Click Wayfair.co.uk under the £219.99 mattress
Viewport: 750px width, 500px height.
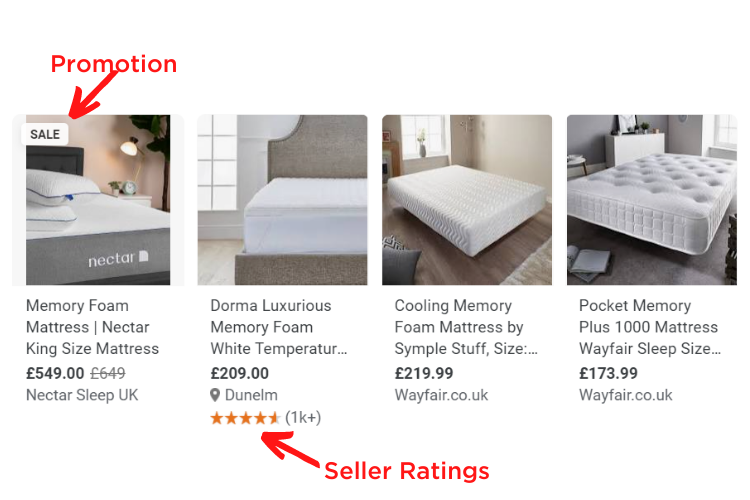pyautogui.click(x=441, y=395)
